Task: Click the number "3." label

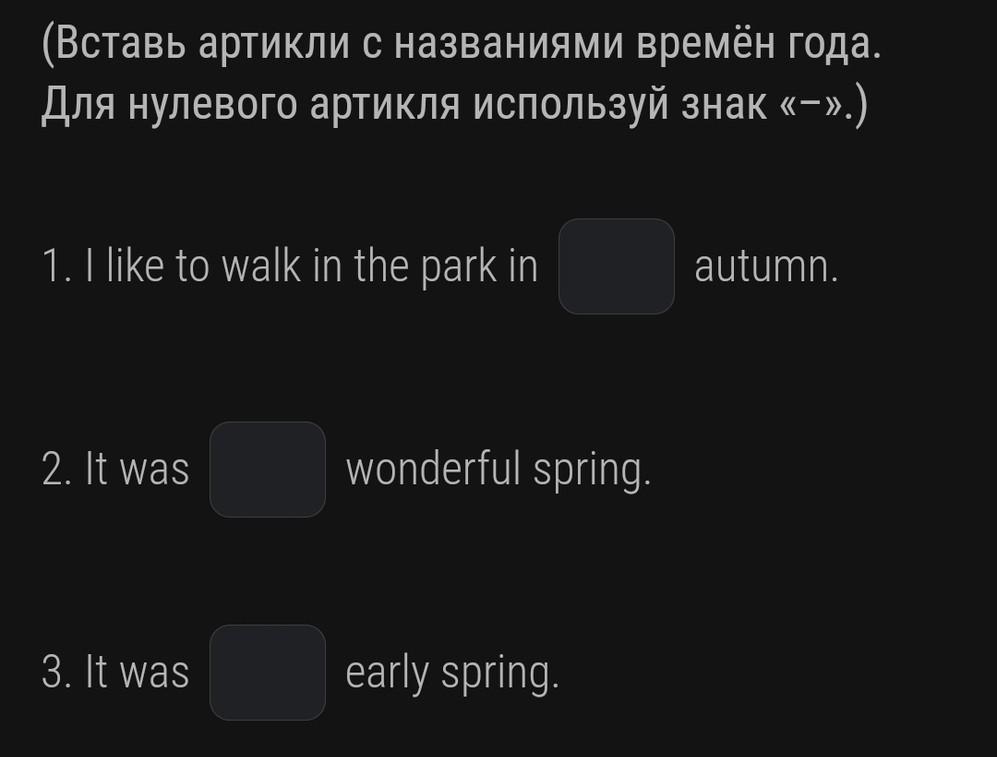Action: [x=56, y=673]
